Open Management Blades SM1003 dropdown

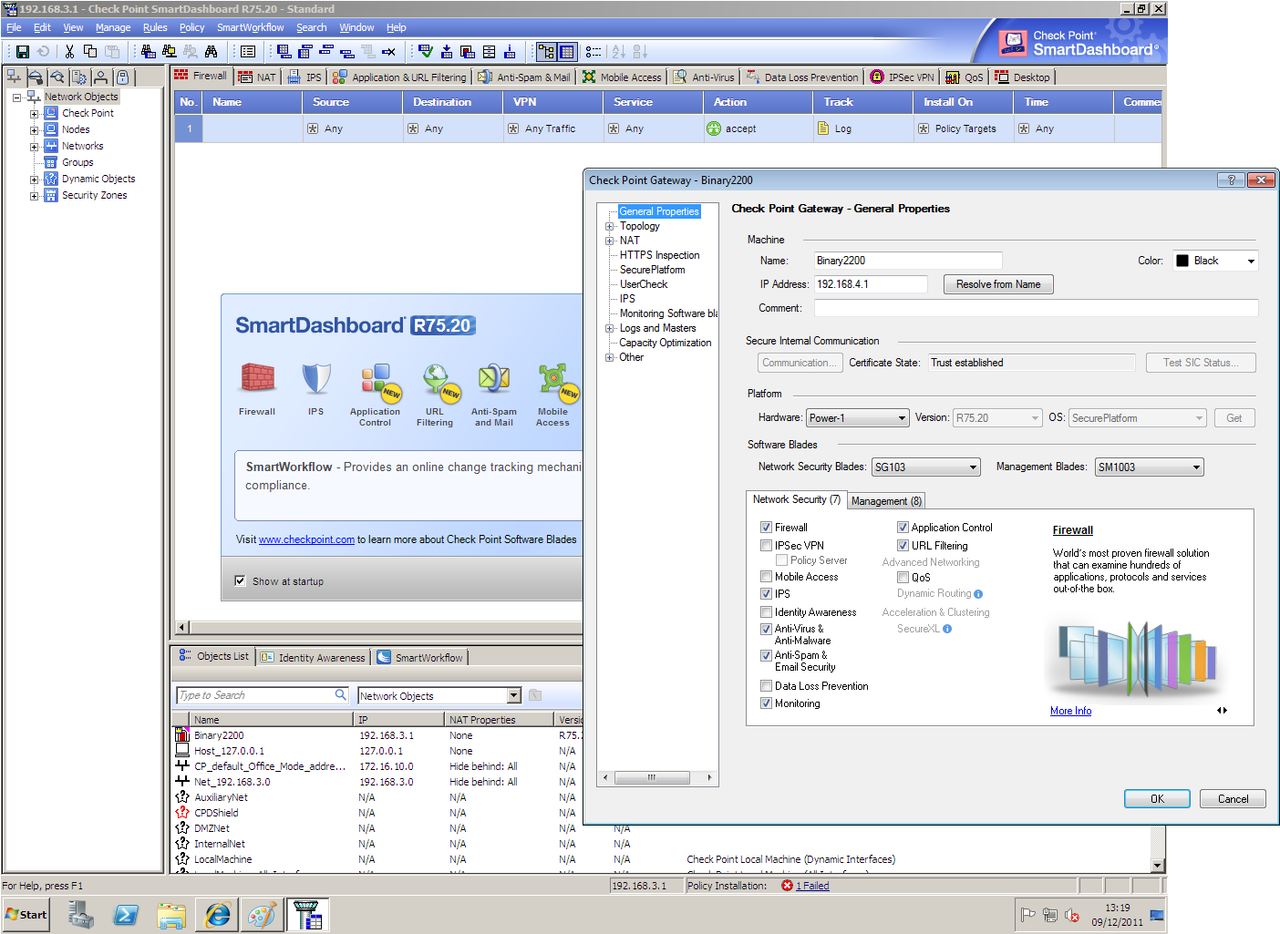click(x=1149, y=467)
